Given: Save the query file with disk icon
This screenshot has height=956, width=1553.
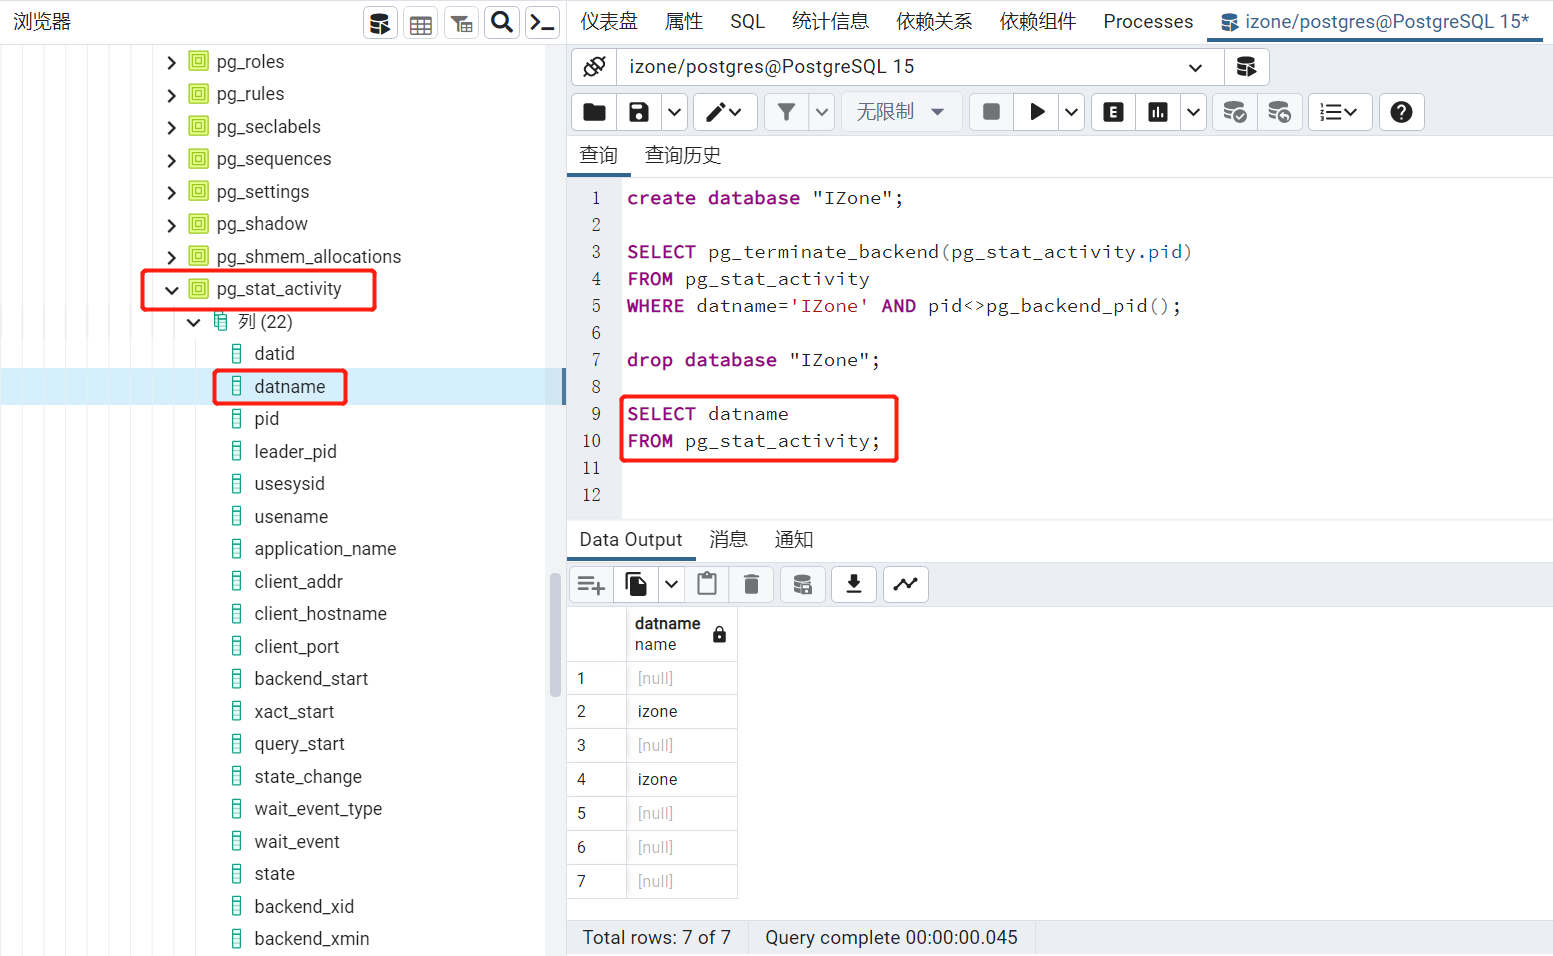Looking at the screenshot, I should [639, 112].
